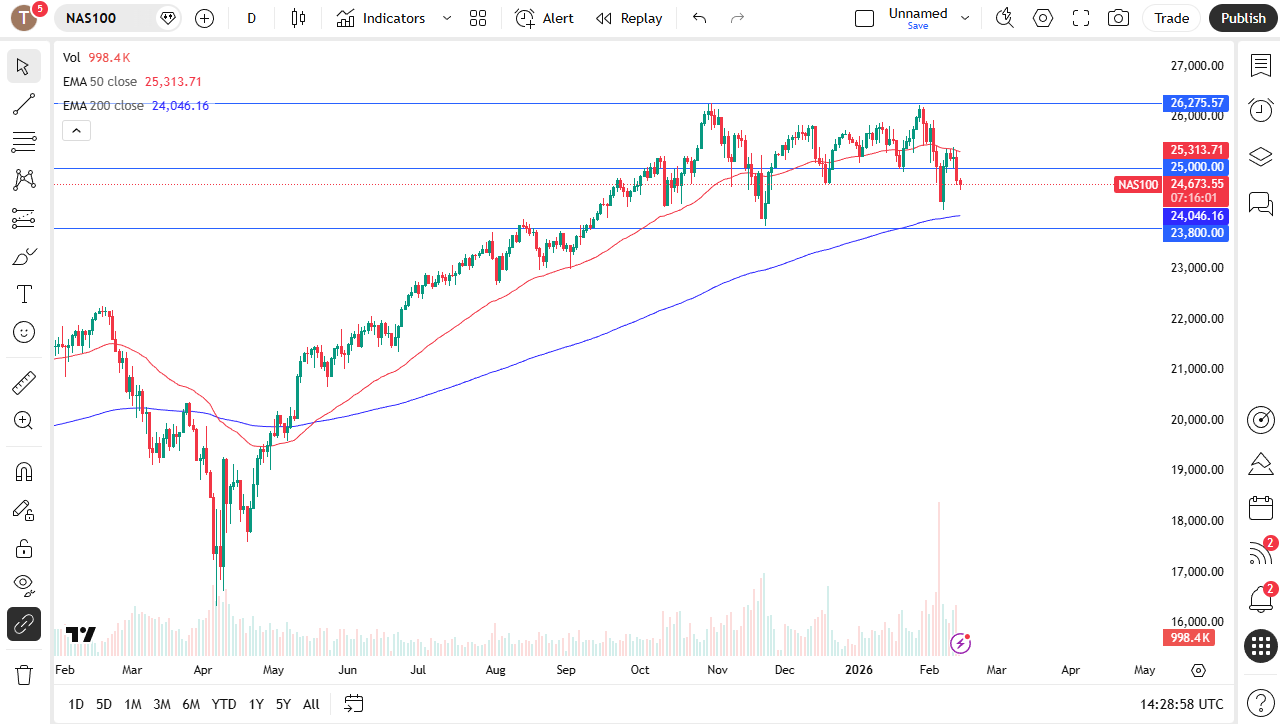Viewport: 1280px width, 724px height.
Task: Take a chart snapshot with camera
Action: click(1119, 18)
